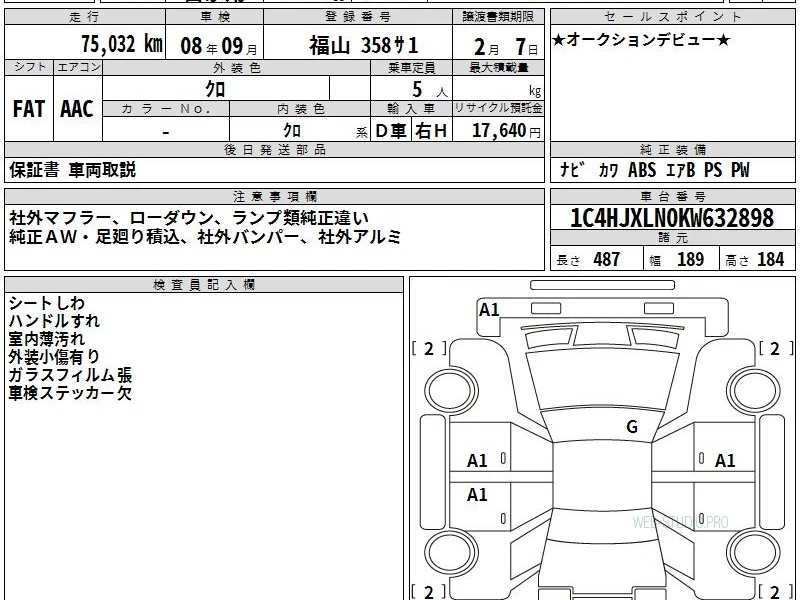
Task: Click the 輸入車 header
Action: pos(411,109)
